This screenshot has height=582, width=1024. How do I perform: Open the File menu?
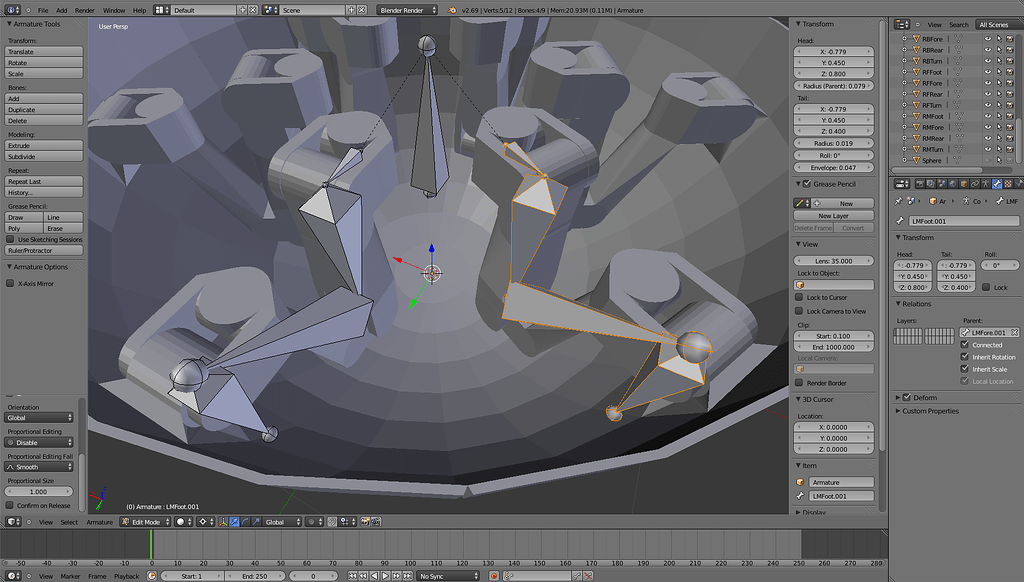(x=43, y=10)
